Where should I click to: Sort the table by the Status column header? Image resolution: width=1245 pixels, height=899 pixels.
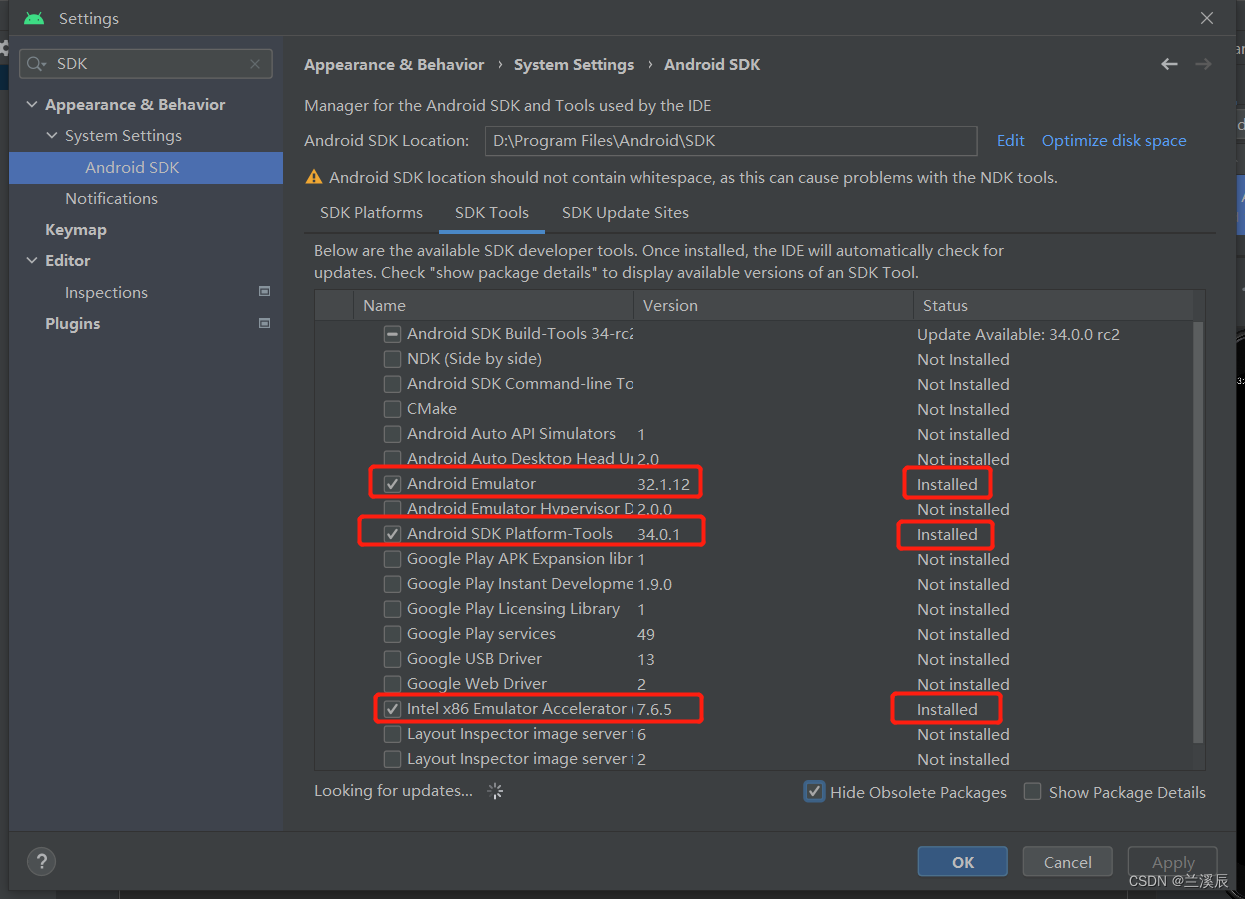pos(1053,305)
